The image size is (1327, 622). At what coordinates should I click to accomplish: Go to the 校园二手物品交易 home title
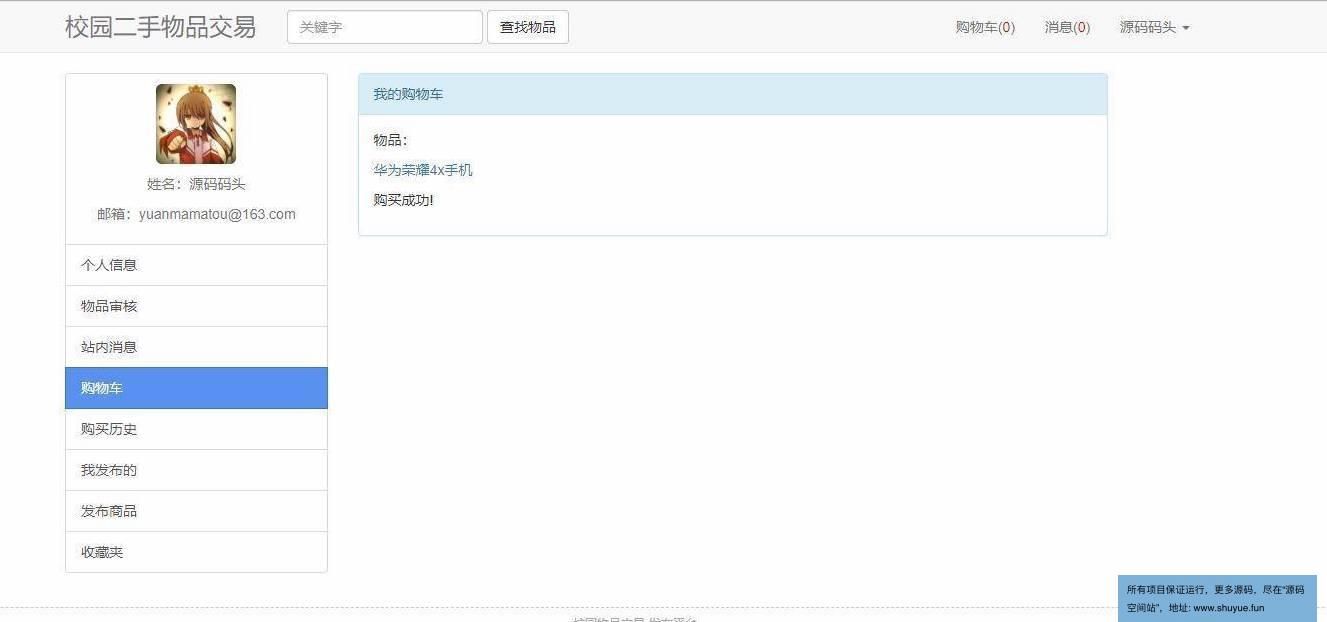pos(160,27)
